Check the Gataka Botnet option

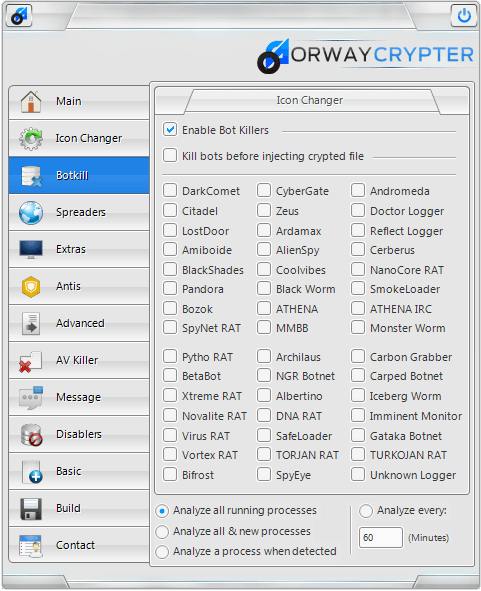click(x=358, y=435)
